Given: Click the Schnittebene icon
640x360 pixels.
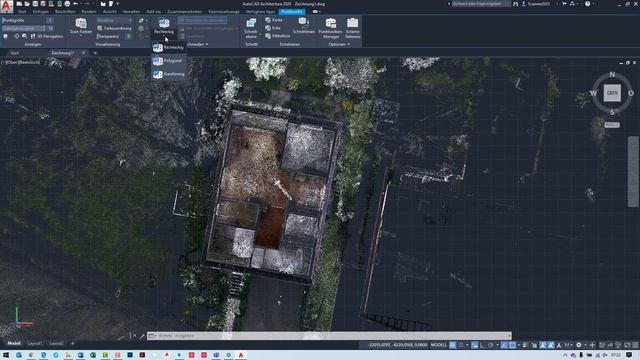Looking at the screenshot, I should [x=251, y=23].
